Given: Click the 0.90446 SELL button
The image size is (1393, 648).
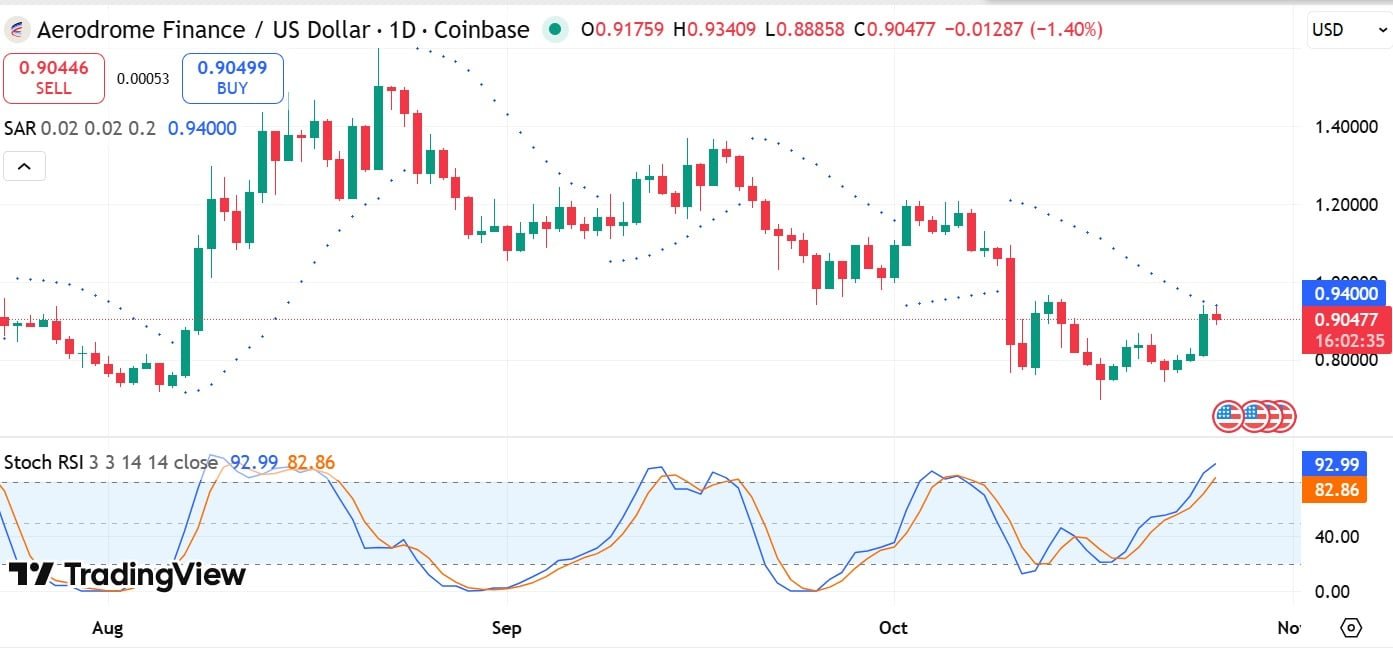Looking at the screenshot, I should (x=54, y=78).
